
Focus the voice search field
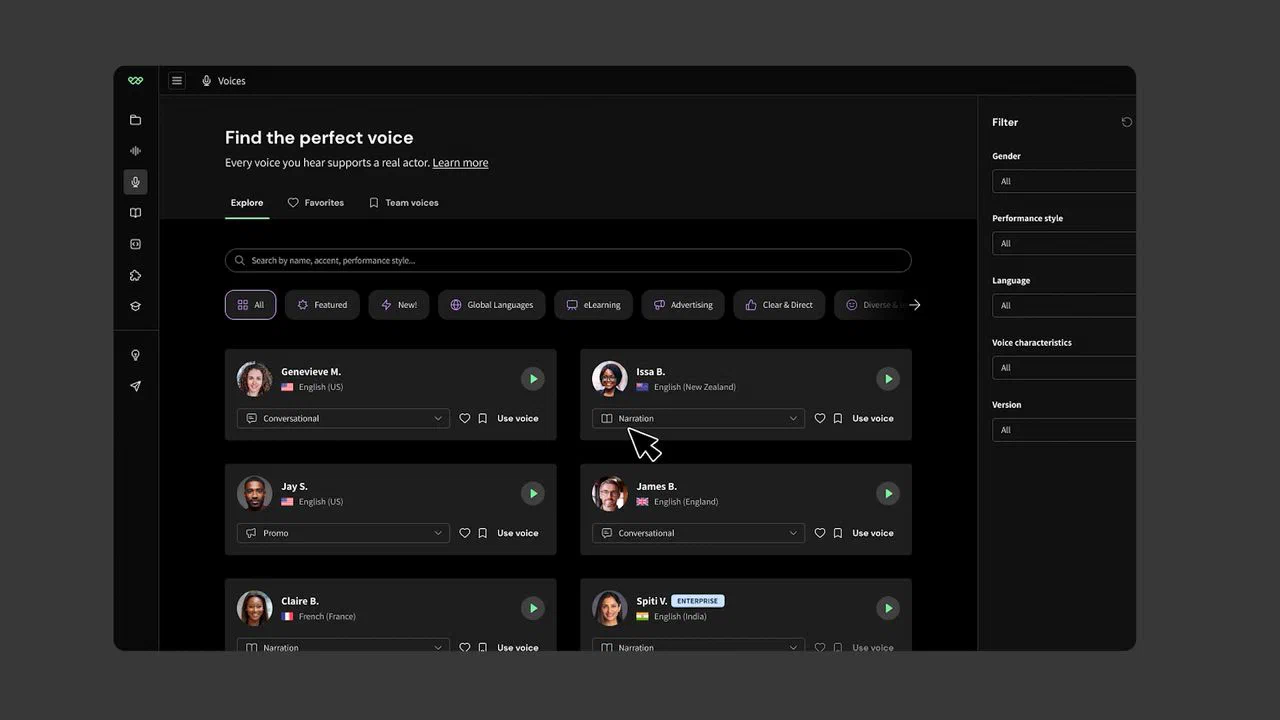coord(568,261)
